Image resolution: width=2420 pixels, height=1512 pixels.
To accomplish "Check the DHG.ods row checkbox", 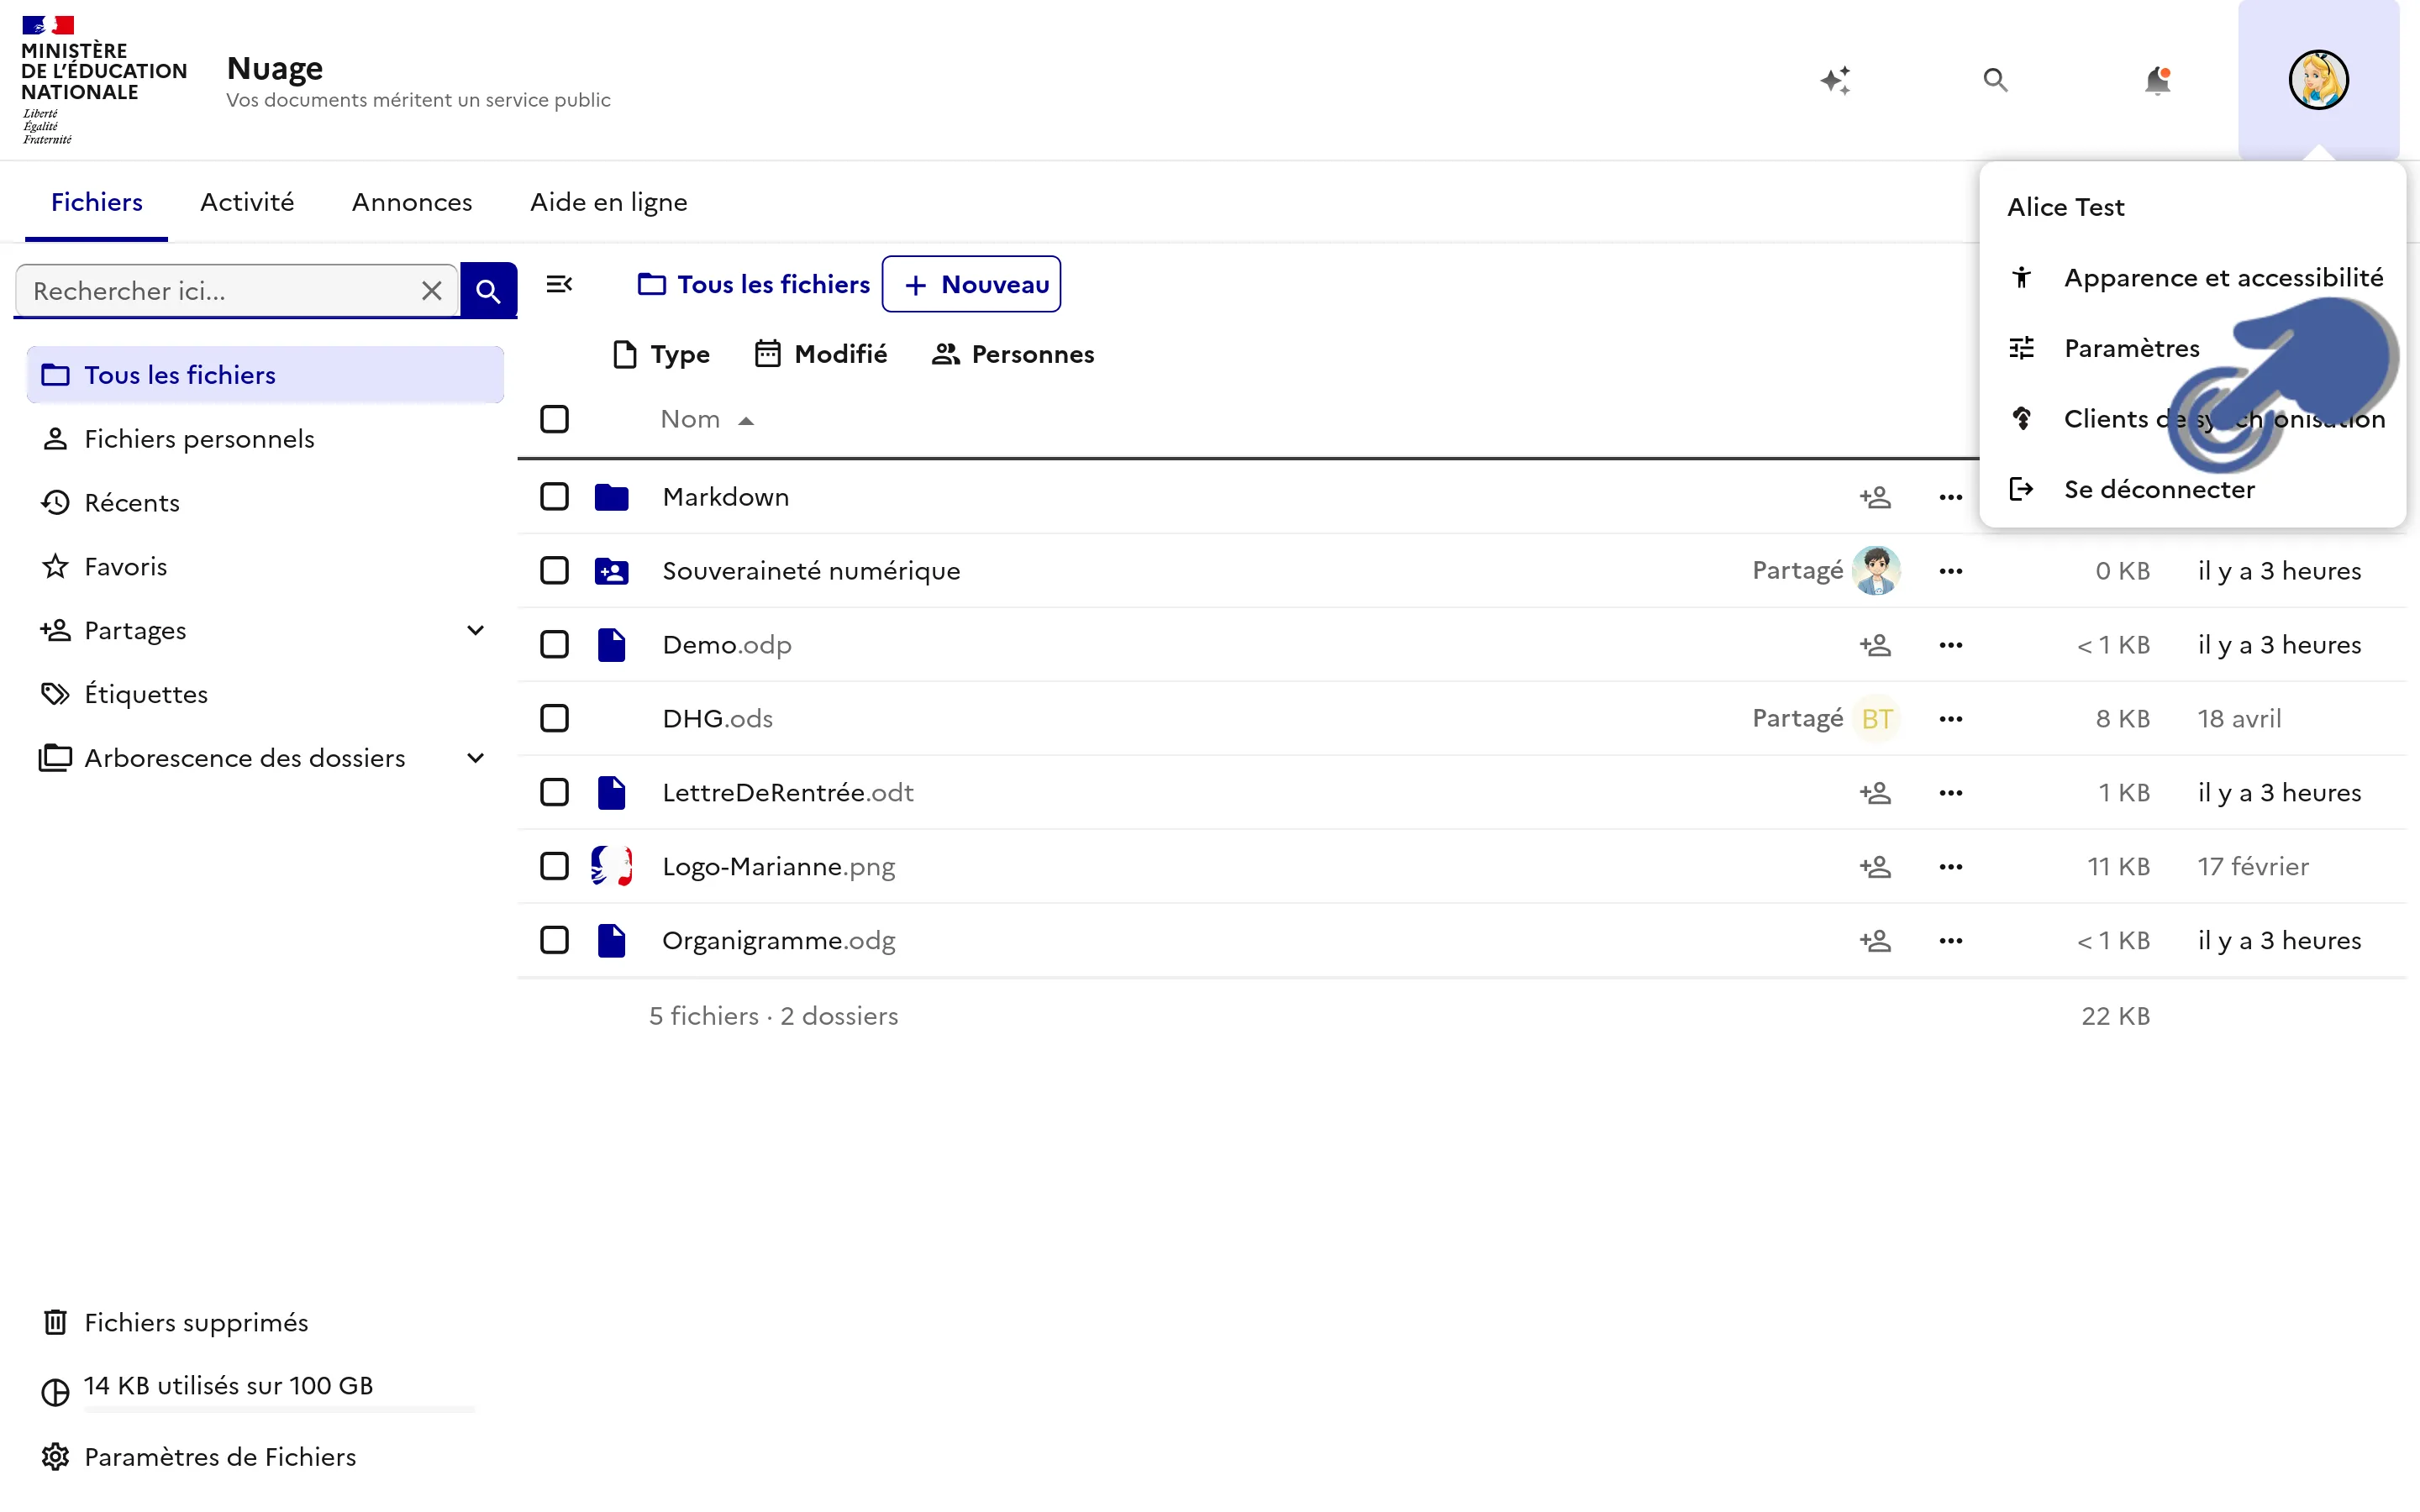I will click(x=554, y=719).
